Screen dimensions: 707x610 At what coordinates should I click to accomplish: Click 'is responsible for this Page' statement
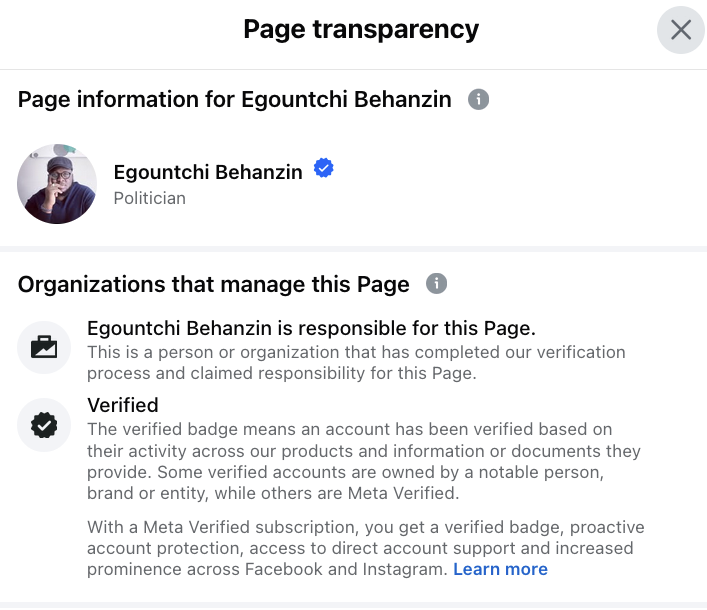click(x=312, y=329)
